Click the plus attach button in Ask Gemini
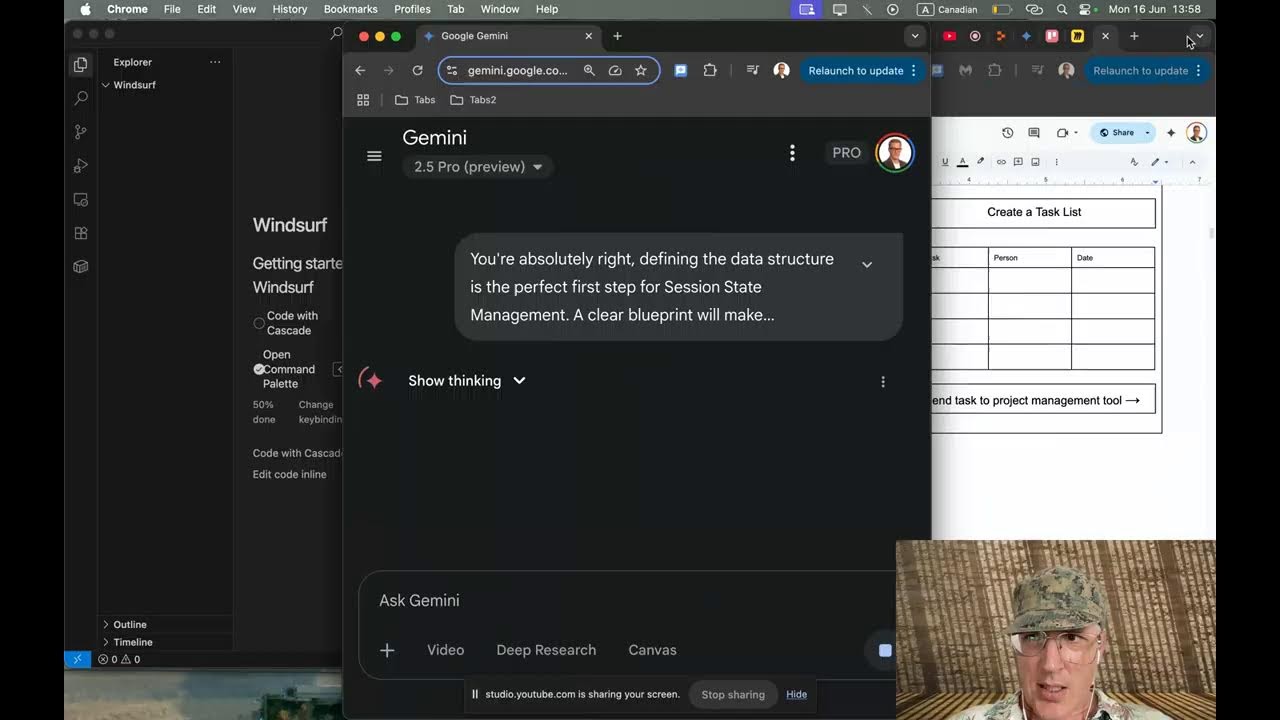1280x720 pixels. point(387,650)
